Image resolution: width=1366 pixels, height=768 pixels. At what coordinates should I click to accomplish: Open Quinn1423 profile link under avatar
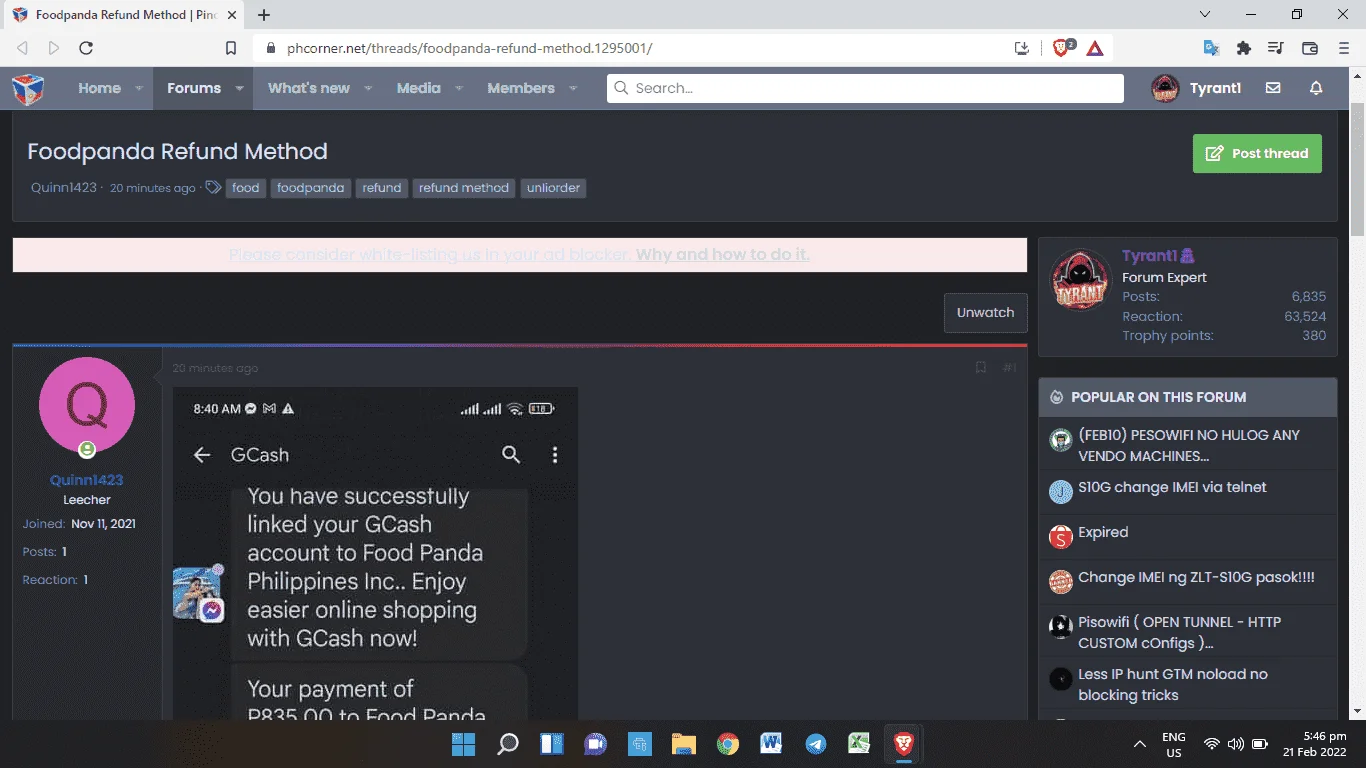pyautogui.click(x=87, y=480)
